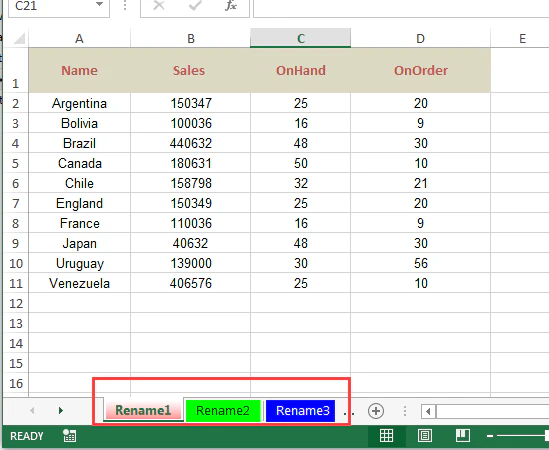Select OnHand value 50 for Canada
This screenshot has height=450, width=549.
tap(300, 163)
